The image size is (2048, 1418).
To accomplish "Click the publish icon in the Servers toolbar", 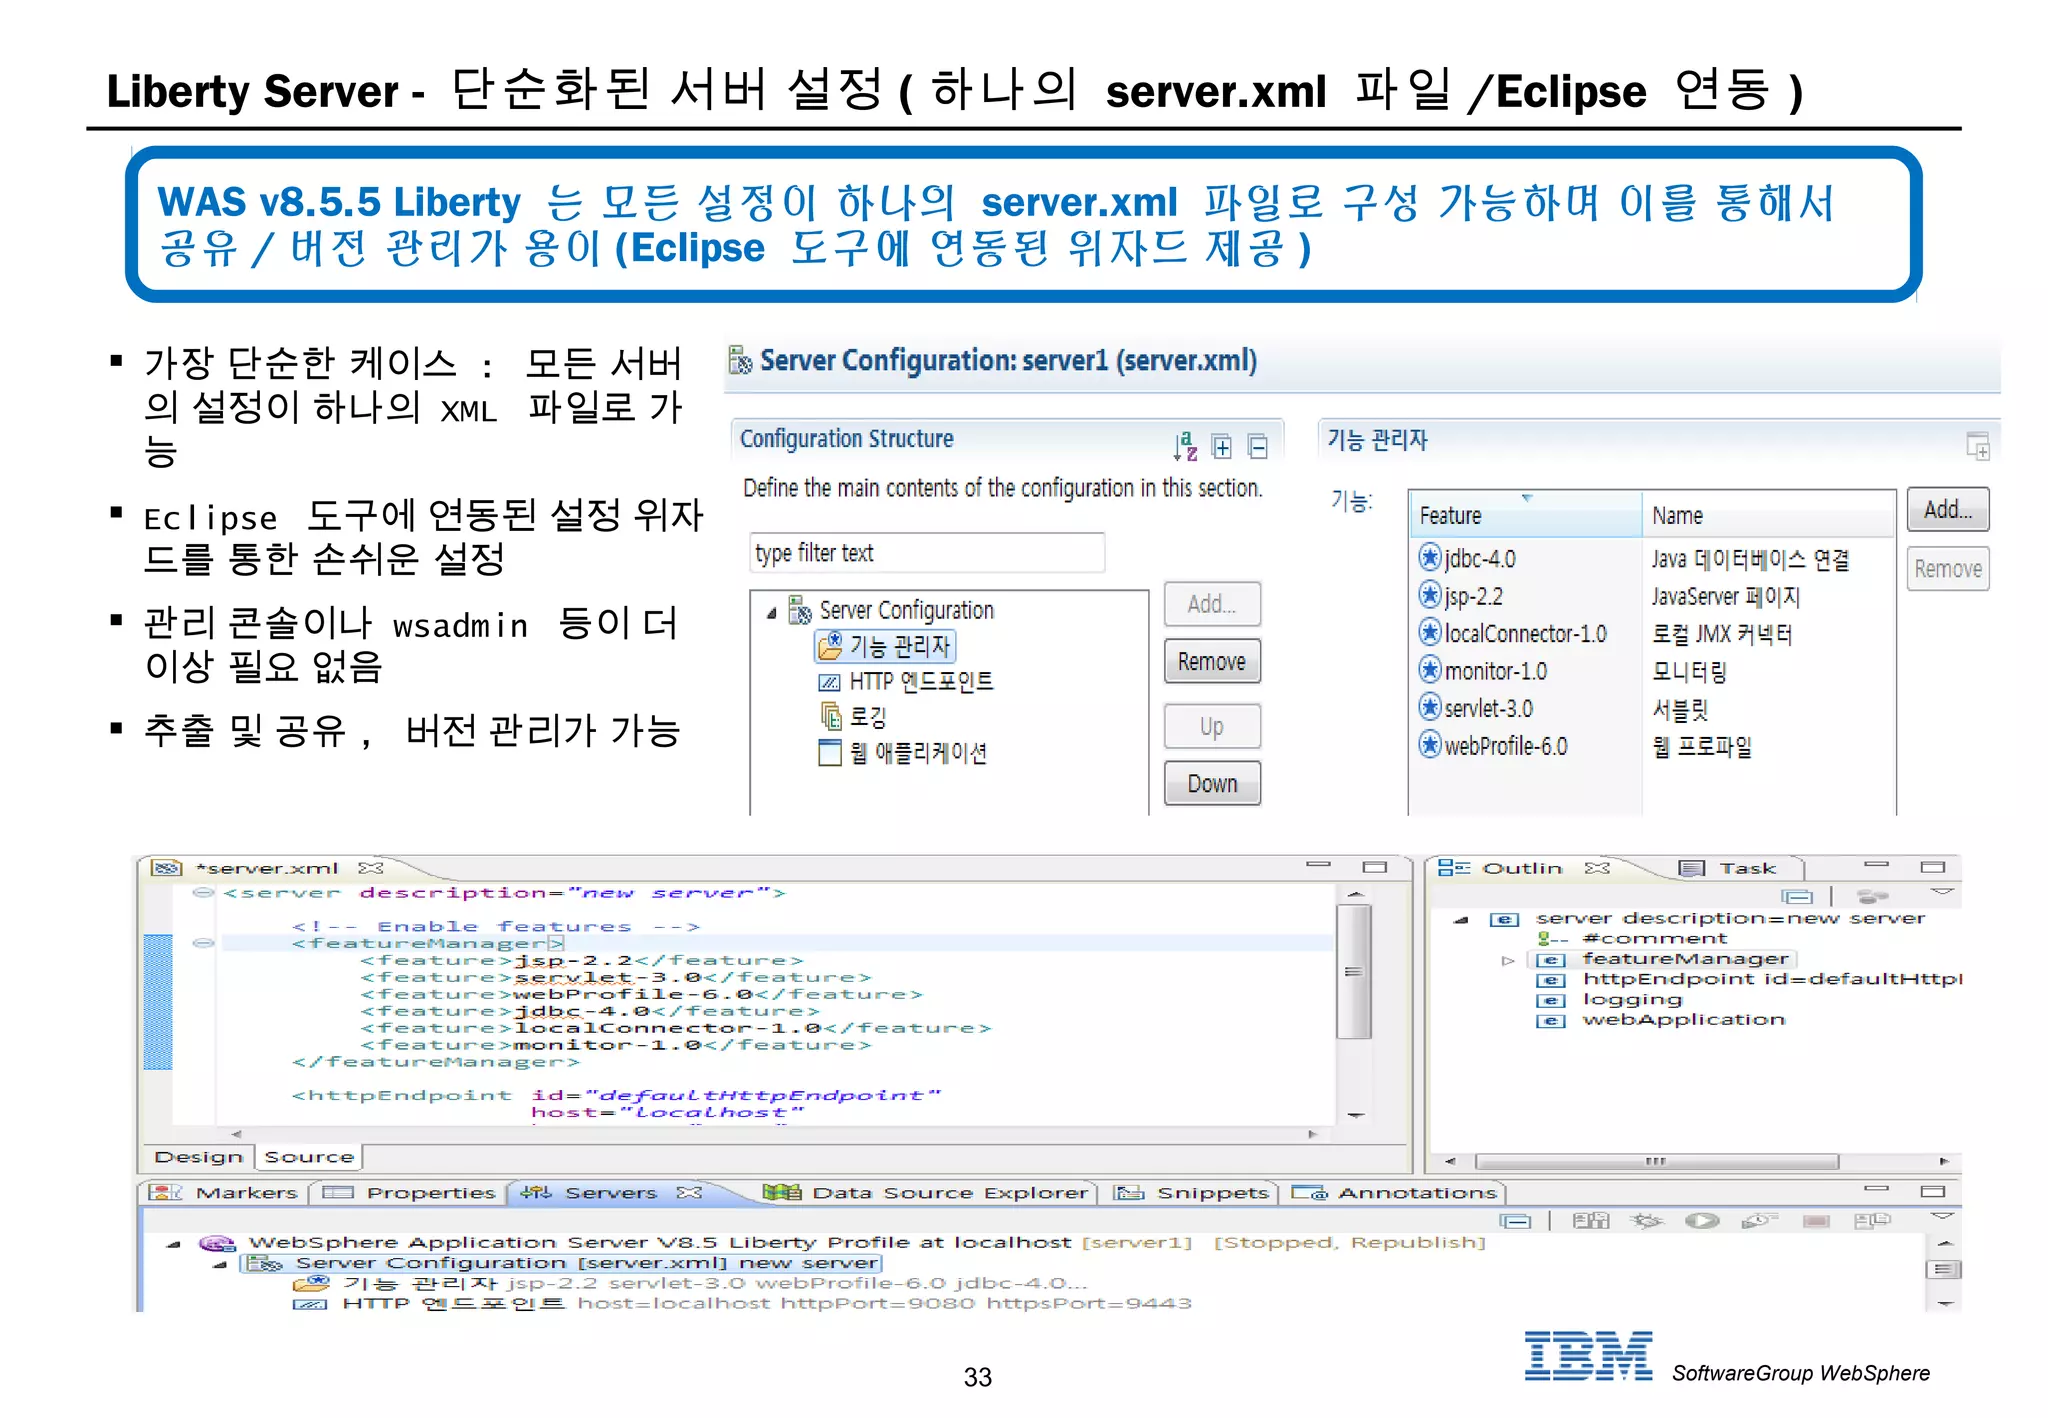I will (x=1872, y=1220).
